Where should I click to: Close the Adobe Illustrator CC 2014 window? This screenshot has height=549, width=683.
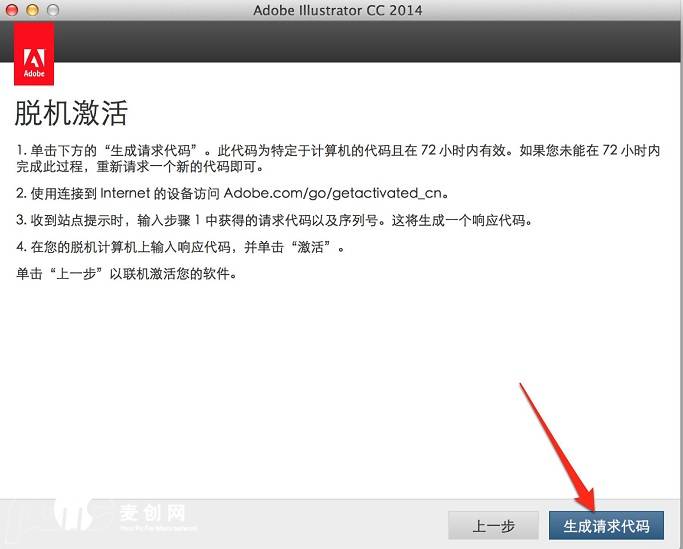[x=13, y=10]
